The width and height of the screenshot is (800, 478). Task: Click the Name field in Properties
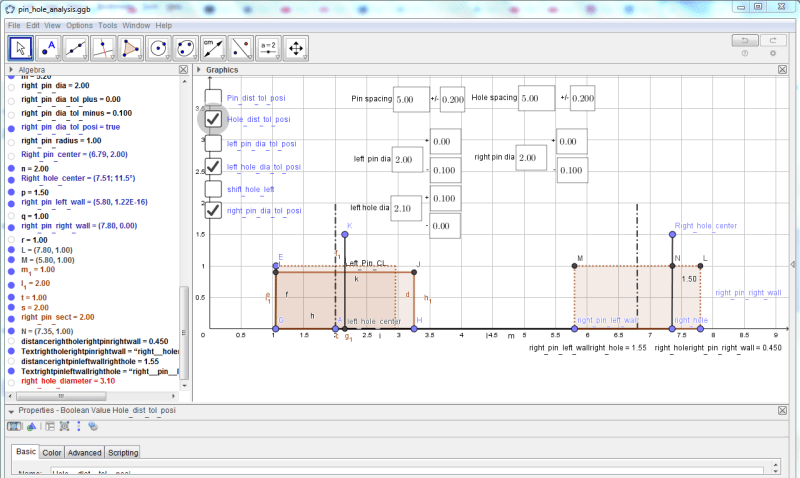click(x=407, y=472)
